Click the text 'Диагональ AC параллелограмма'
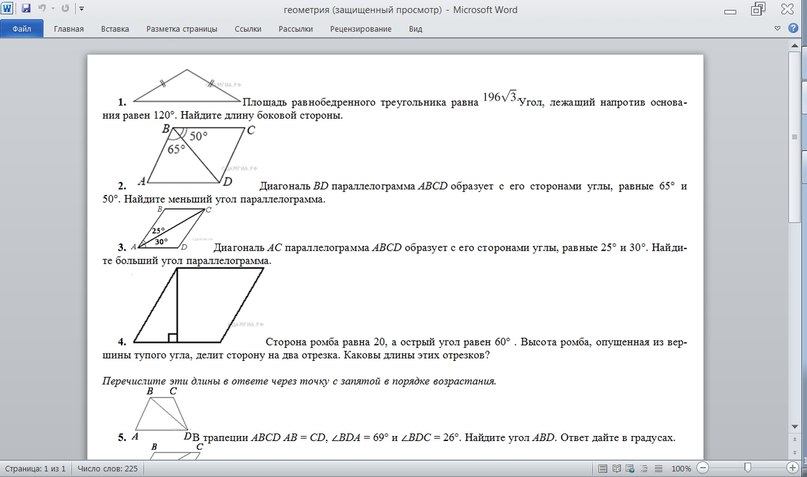The height and width of the screenshot is (477, 807). pyautogui.click(x=291, y=248)
